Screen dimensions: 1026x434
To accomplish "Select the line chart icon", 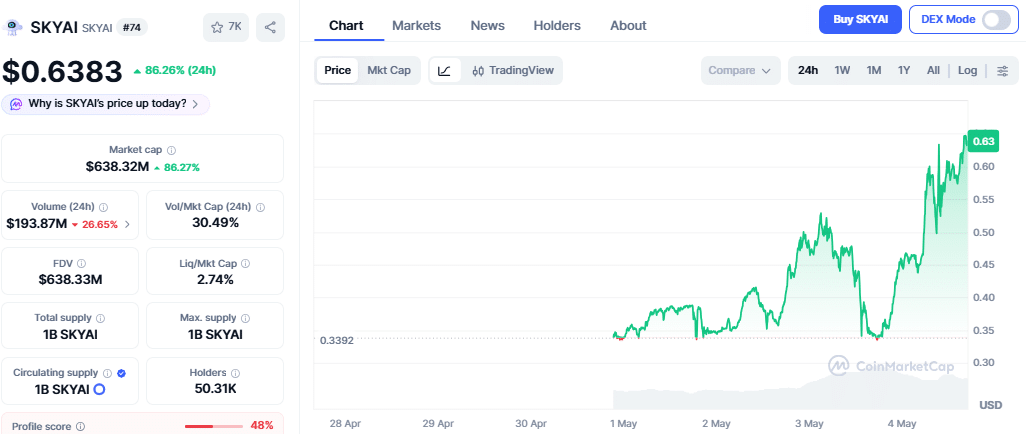I will click(x=445, y=71).
